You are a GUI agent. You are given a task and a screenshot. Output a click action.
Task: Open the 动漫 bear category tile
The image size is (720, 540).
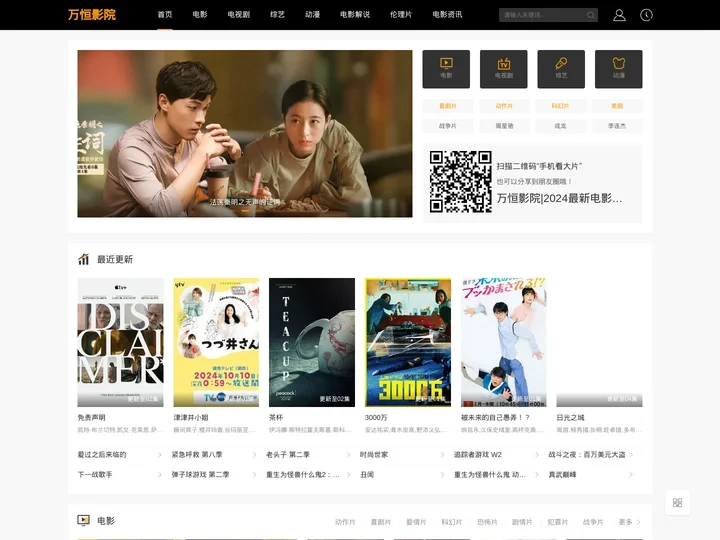pyautogui.click(x=619, y=69)
